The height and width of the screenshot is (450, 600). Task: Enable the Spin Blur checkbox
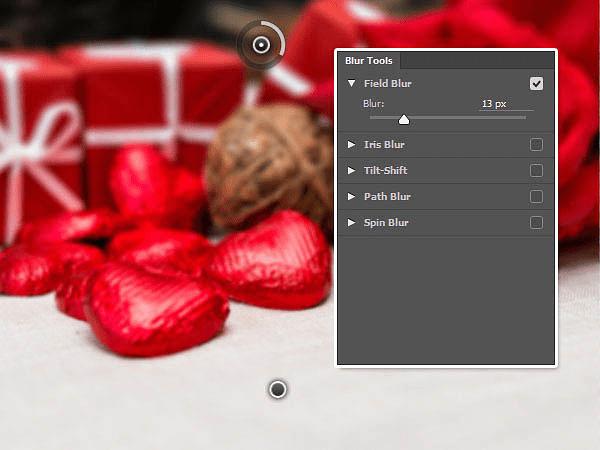536,223
